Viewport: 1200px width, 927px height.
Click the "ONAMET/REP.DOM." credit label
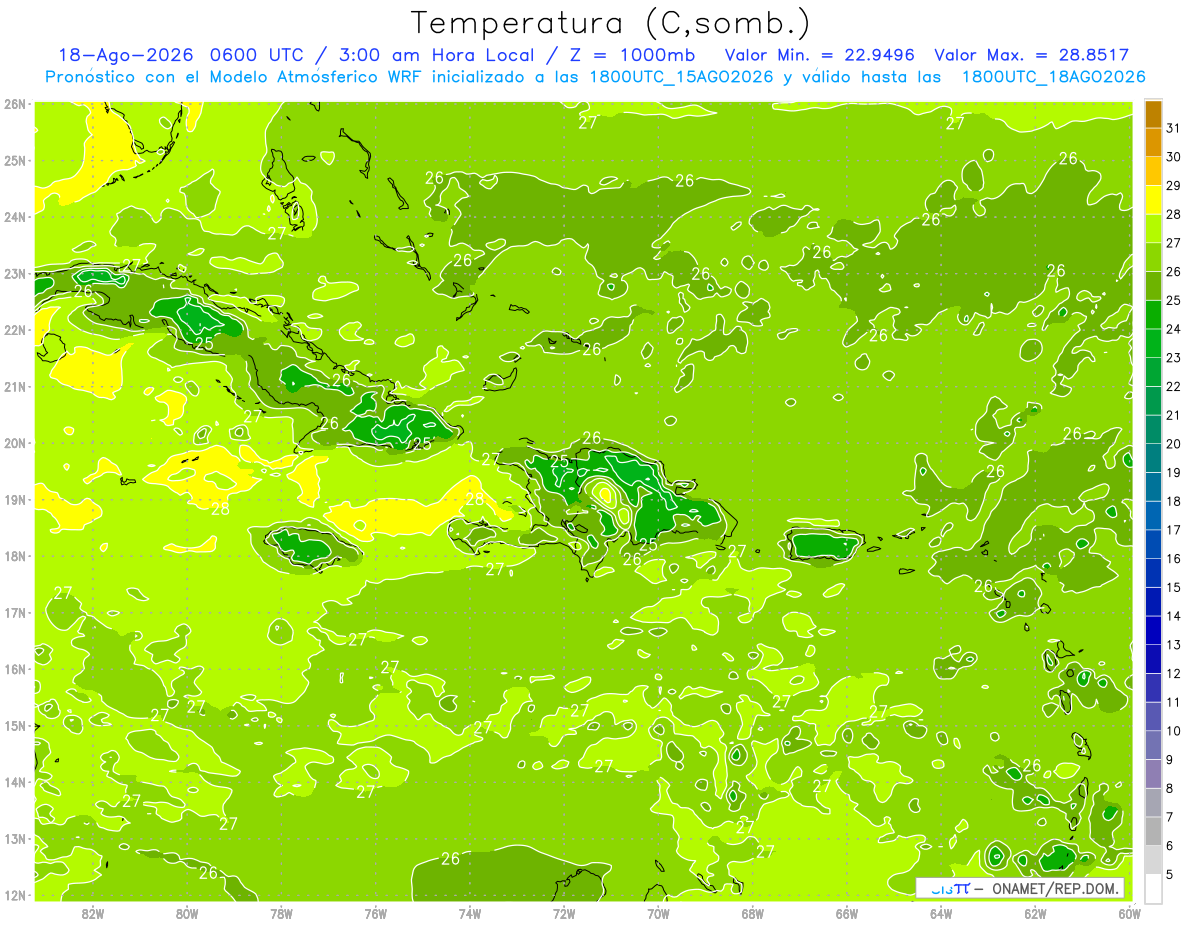point(1056,888)
